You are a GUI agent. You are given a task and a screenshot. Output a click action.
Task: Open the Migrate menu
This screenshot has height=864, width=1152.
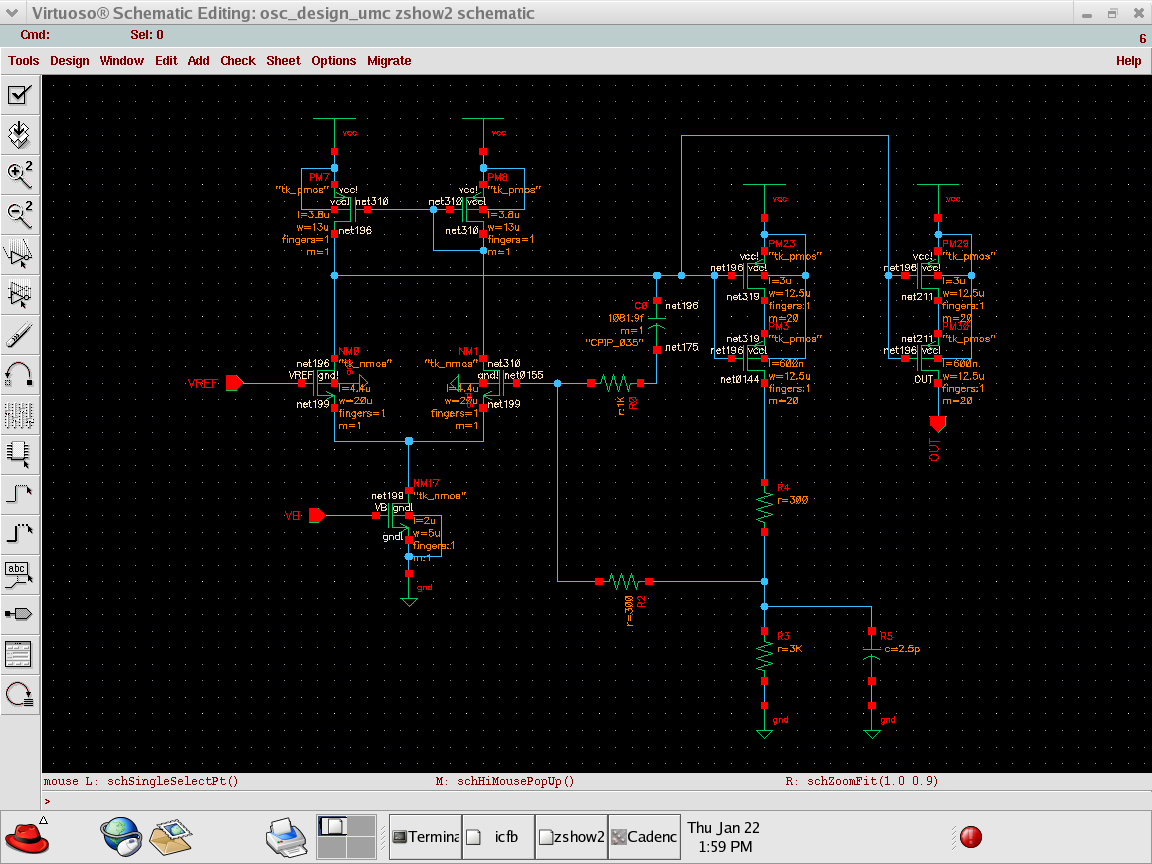click(x=389, y=61)
